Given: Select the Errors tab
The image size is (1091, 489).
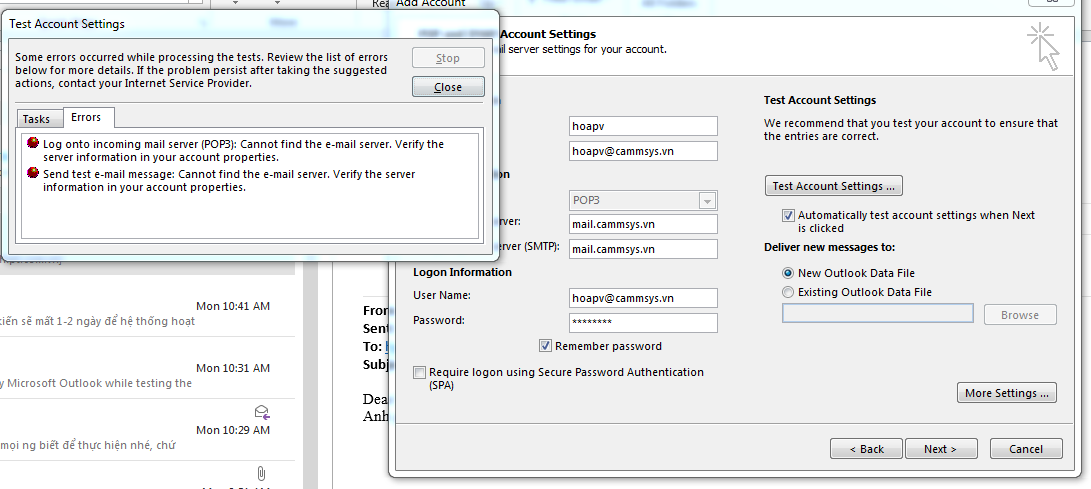Looking at the screenshot, I should (x=86, y=118).
